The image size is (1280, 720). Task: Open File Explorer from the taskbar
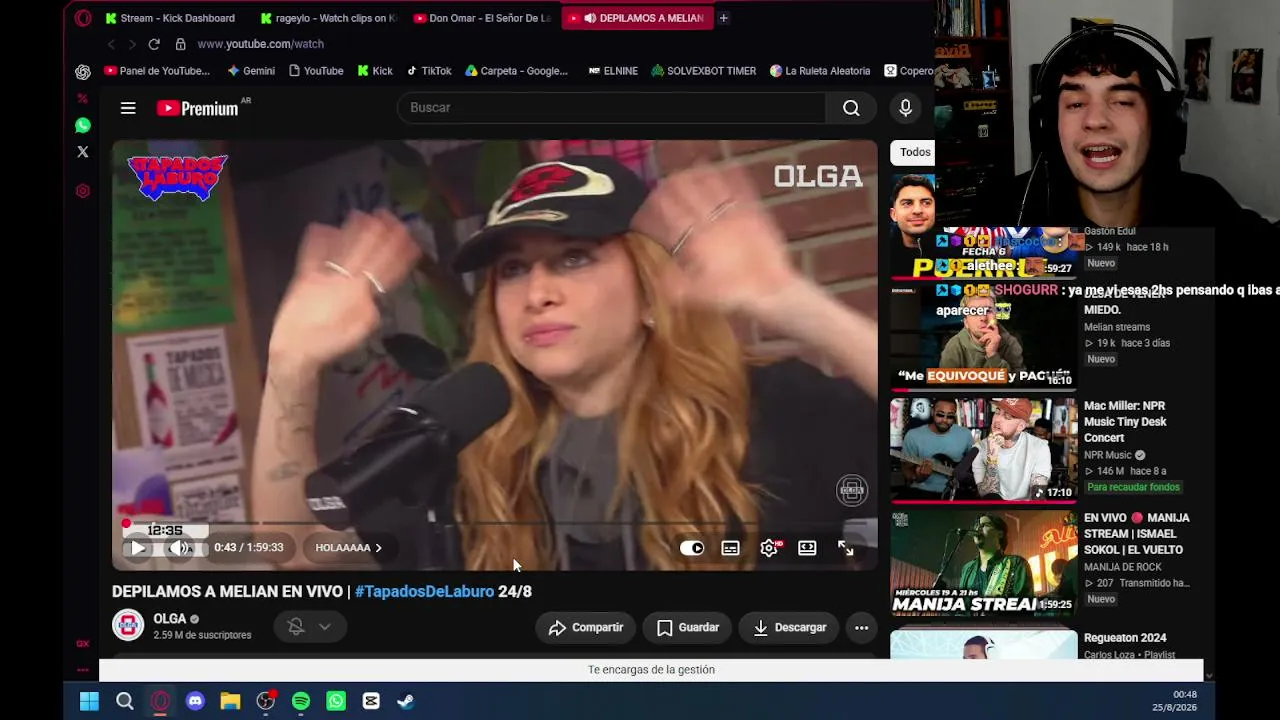click(230, 701)
